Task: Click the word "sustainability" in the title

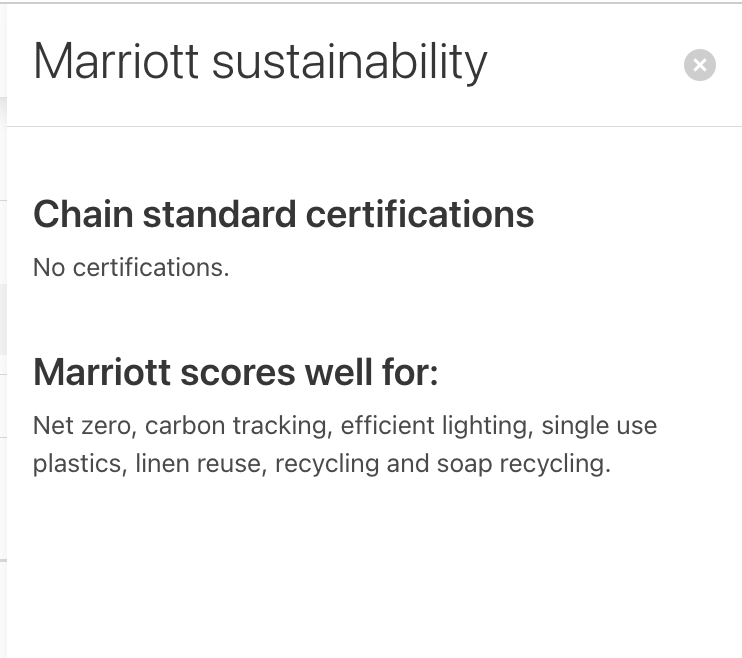Action: click(x=350, y=62)
